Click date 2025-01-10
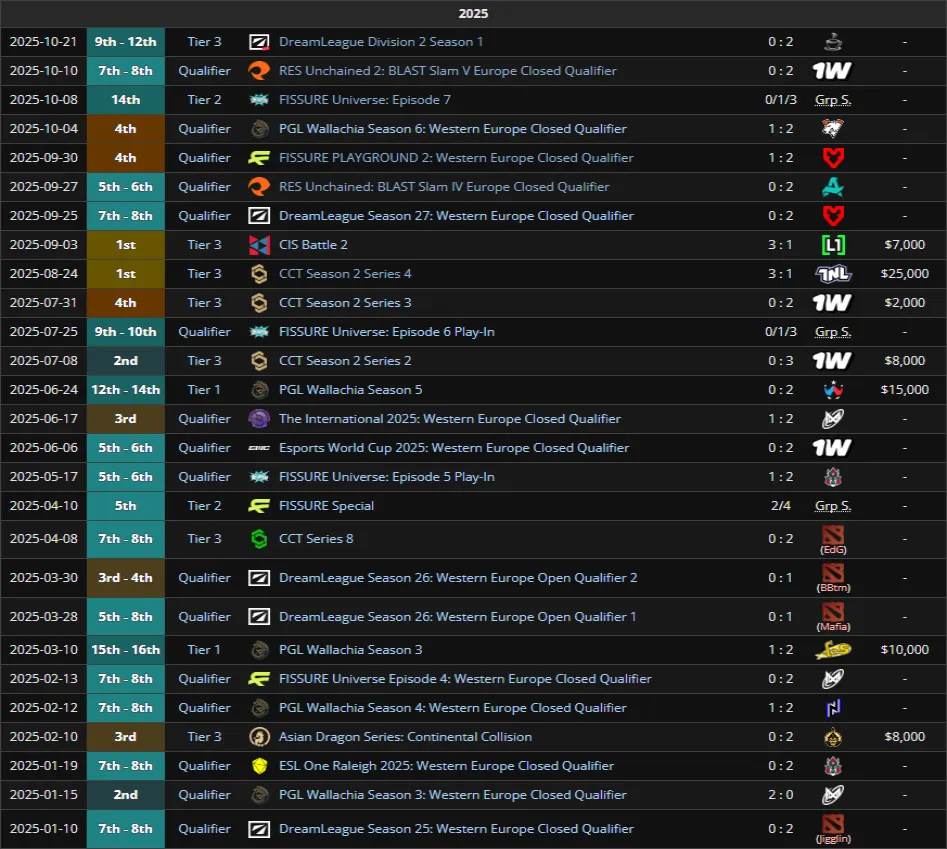The image size is (947, 849). pyautogui.click(x=43, y=828)
